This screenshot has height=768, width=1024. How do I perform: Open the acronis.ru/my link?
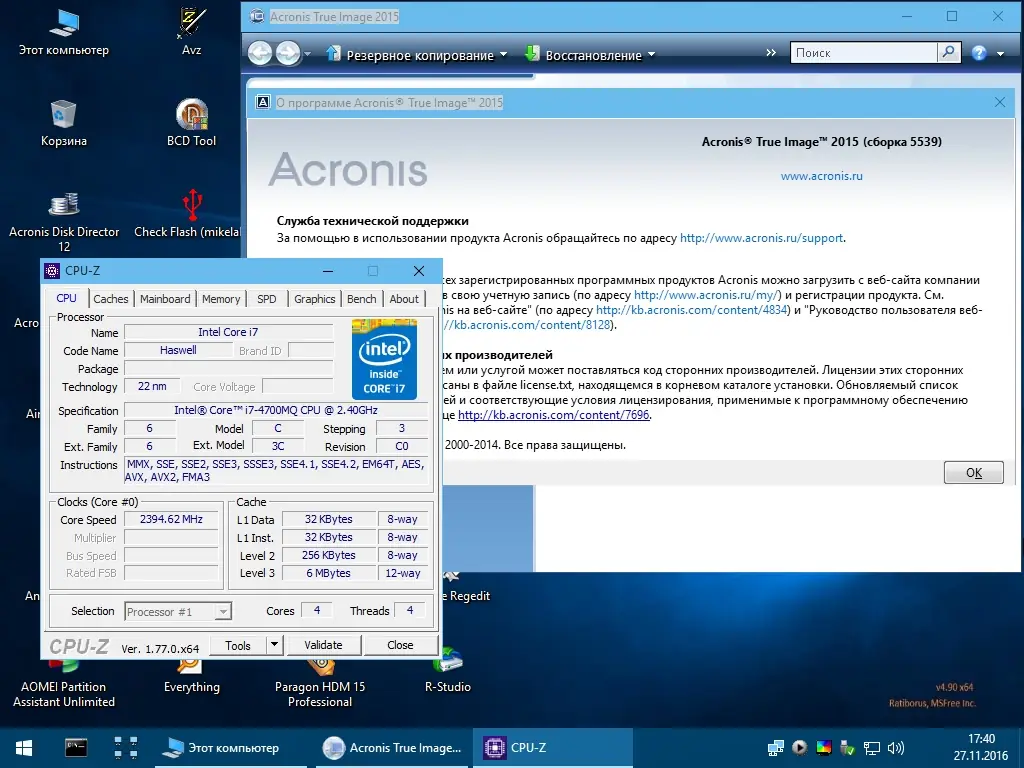(707, 295)
